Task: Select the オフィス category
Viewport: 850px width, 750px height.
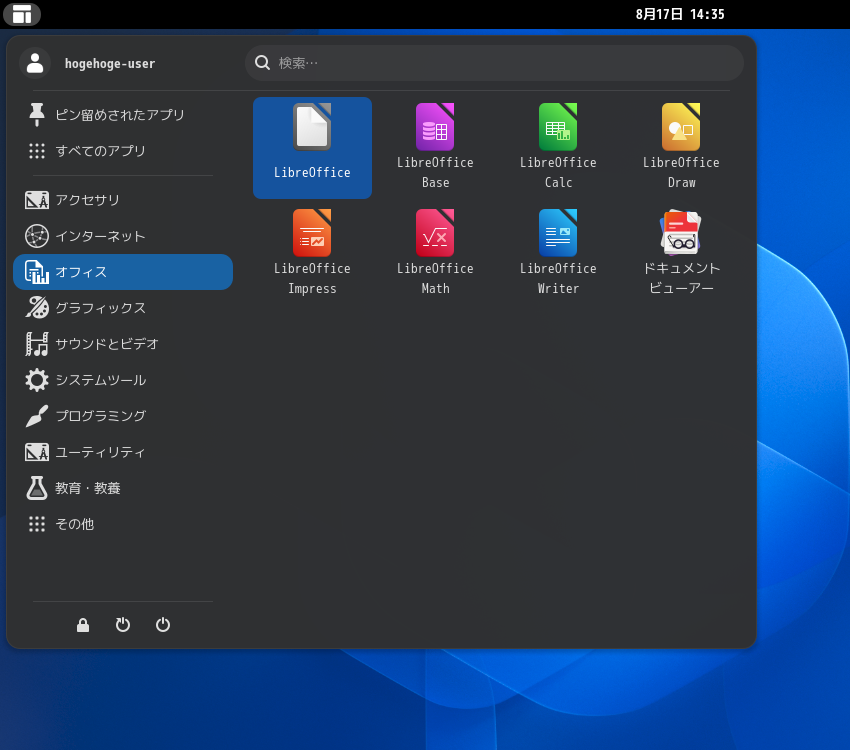Action: click(124, 272)
